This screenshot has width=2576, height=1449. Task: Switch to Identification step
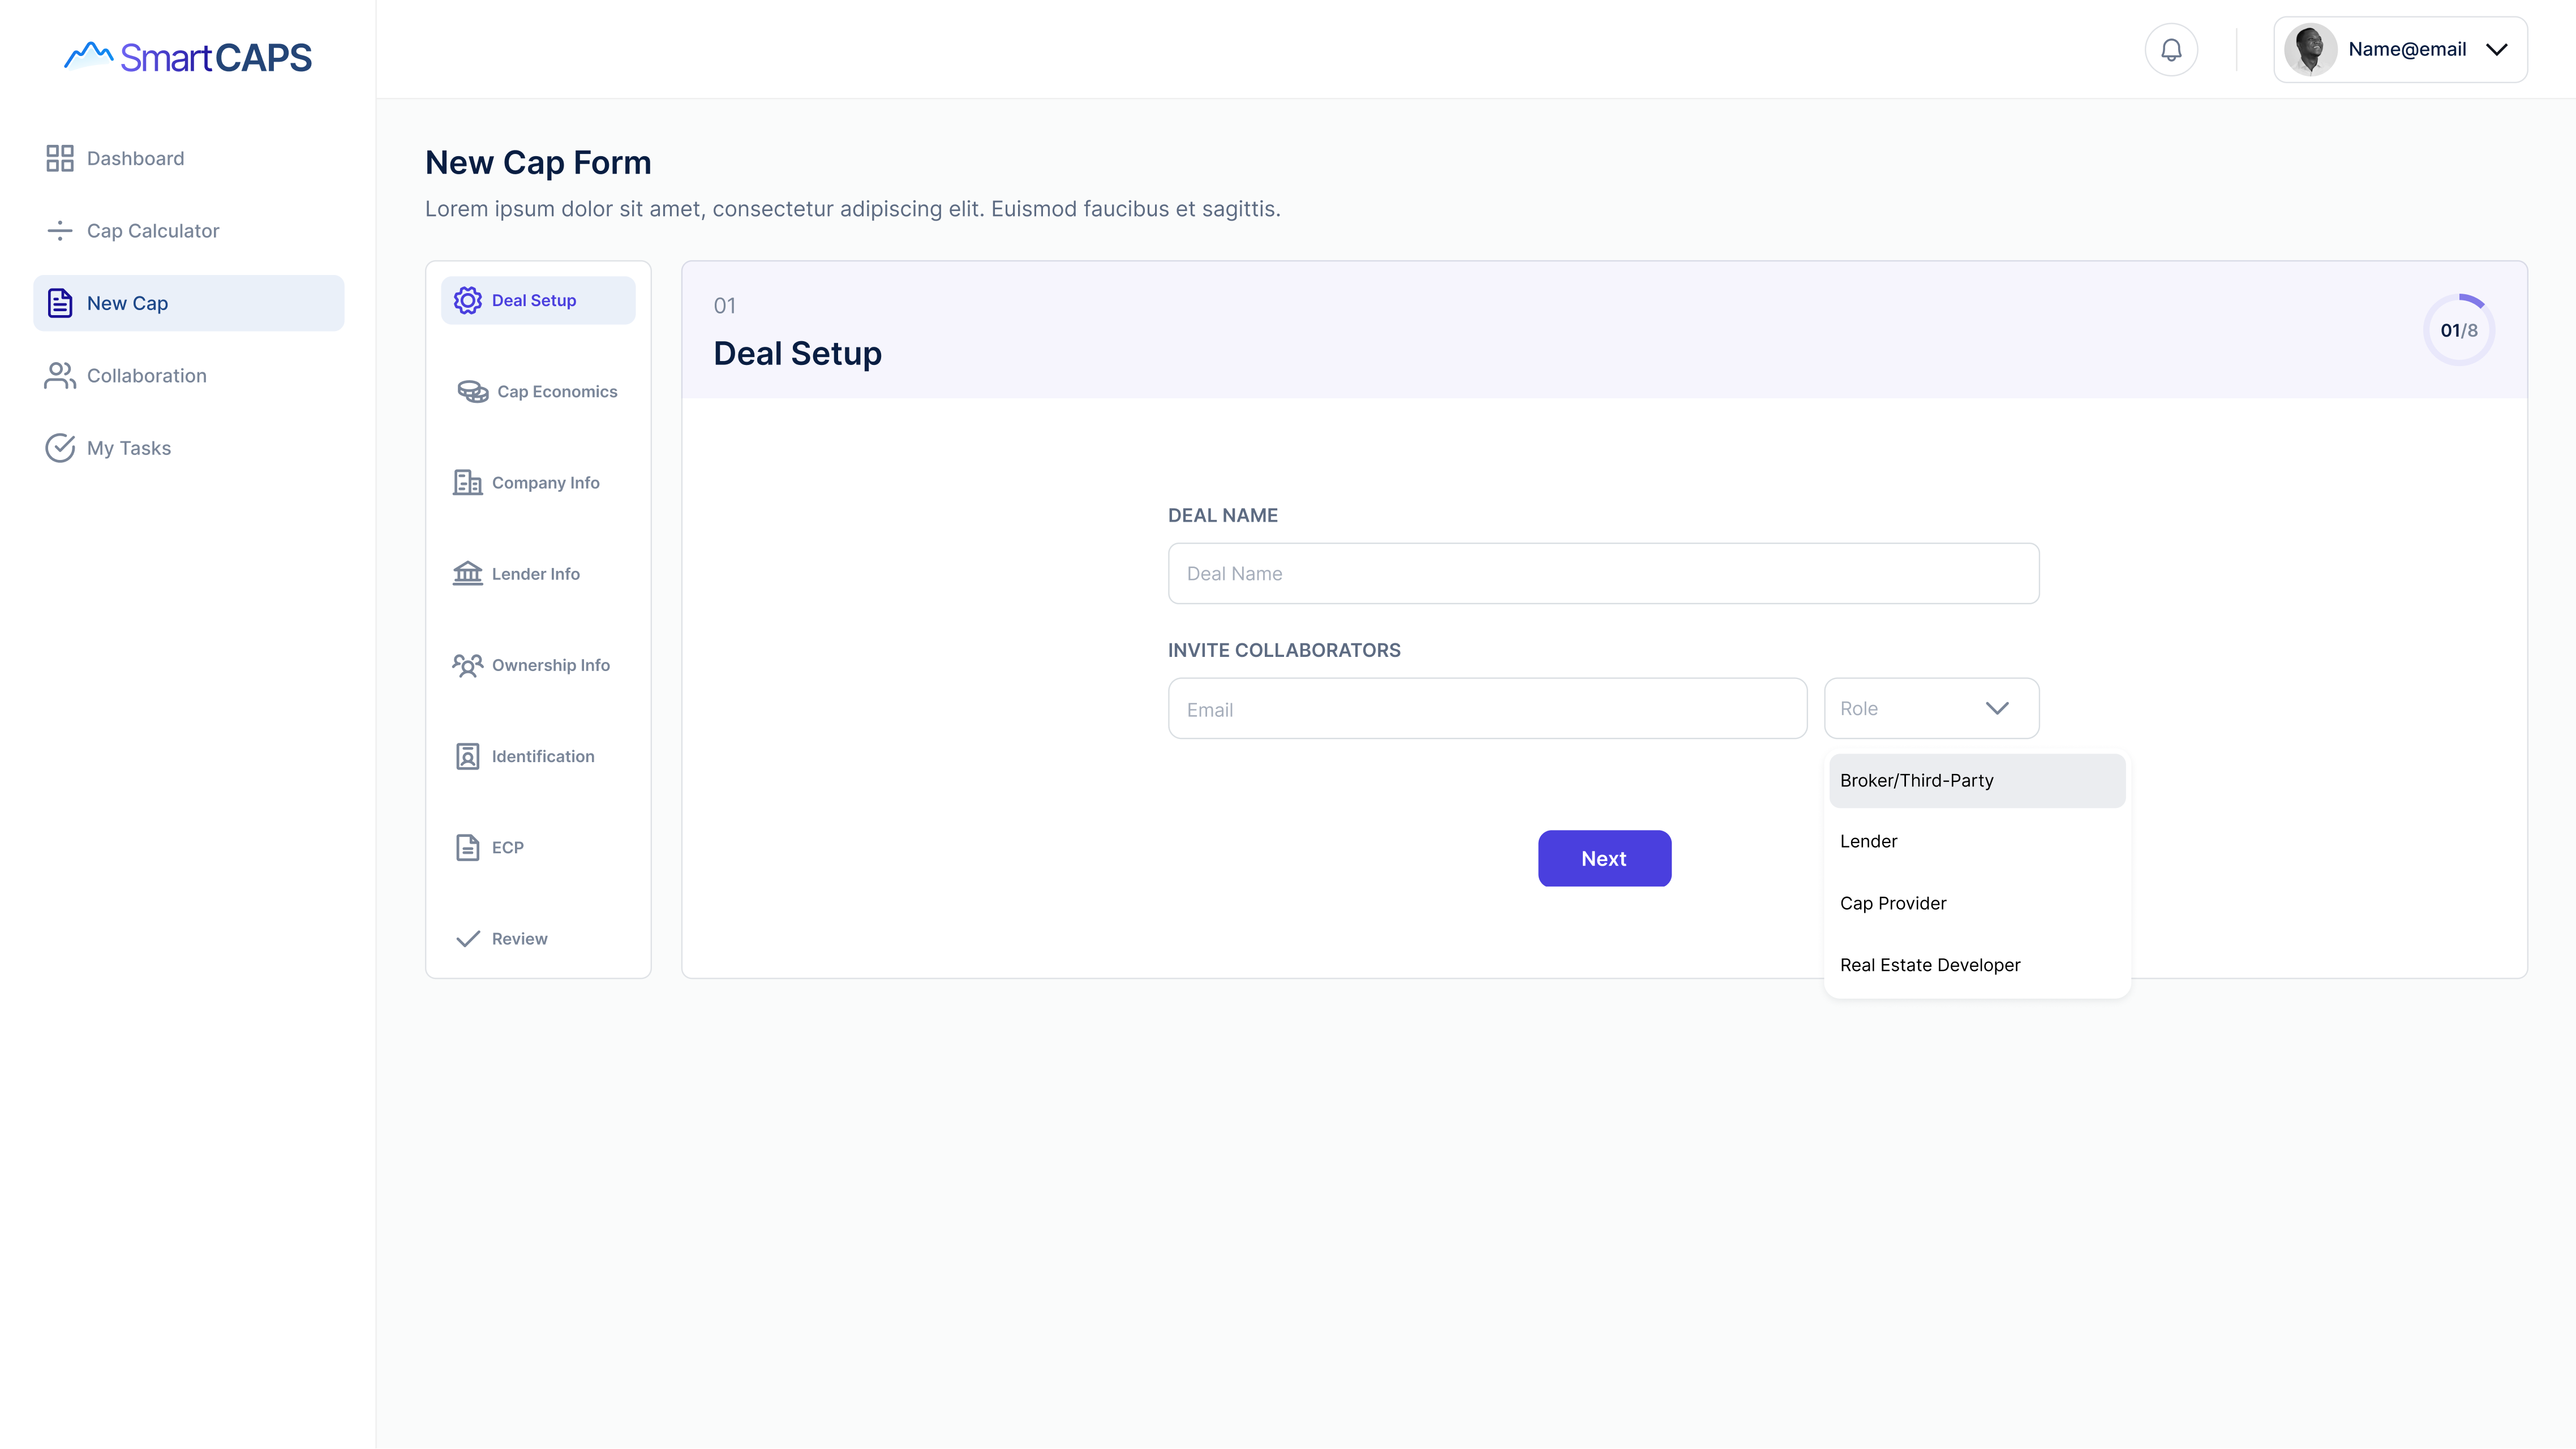(x=538, y=756)
